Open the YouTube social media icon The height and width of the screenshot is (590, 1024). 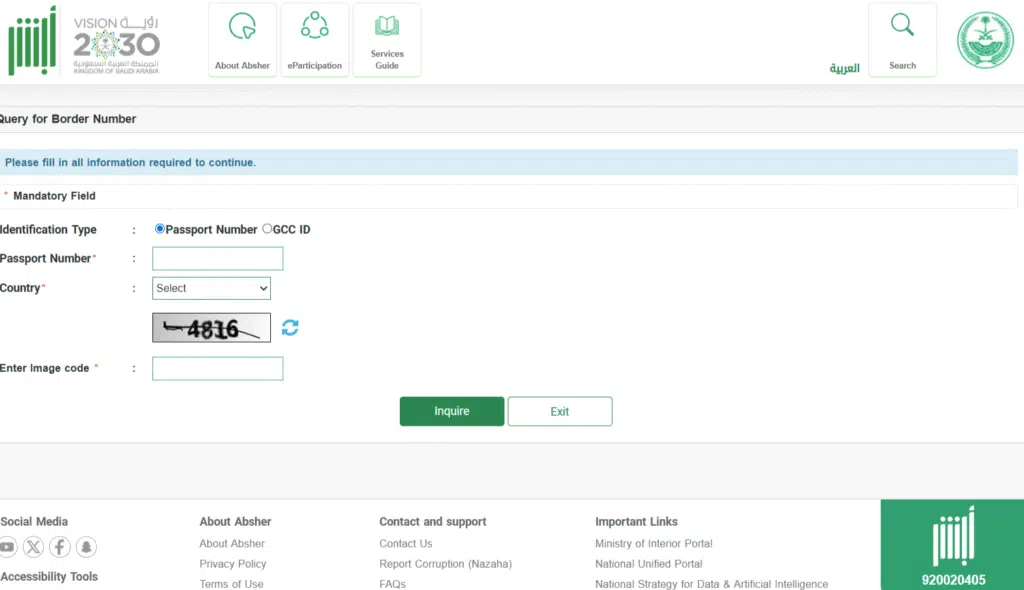click(x=8, y=547)
